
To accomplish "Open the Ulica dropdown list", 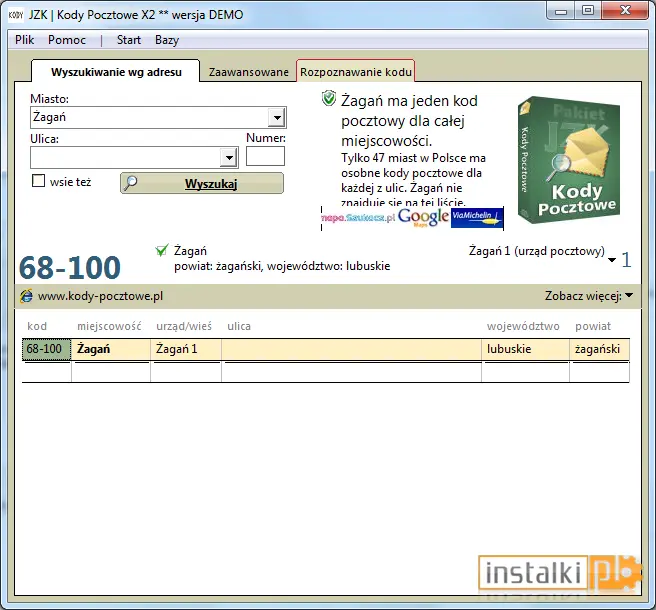I will pos(229,158).
